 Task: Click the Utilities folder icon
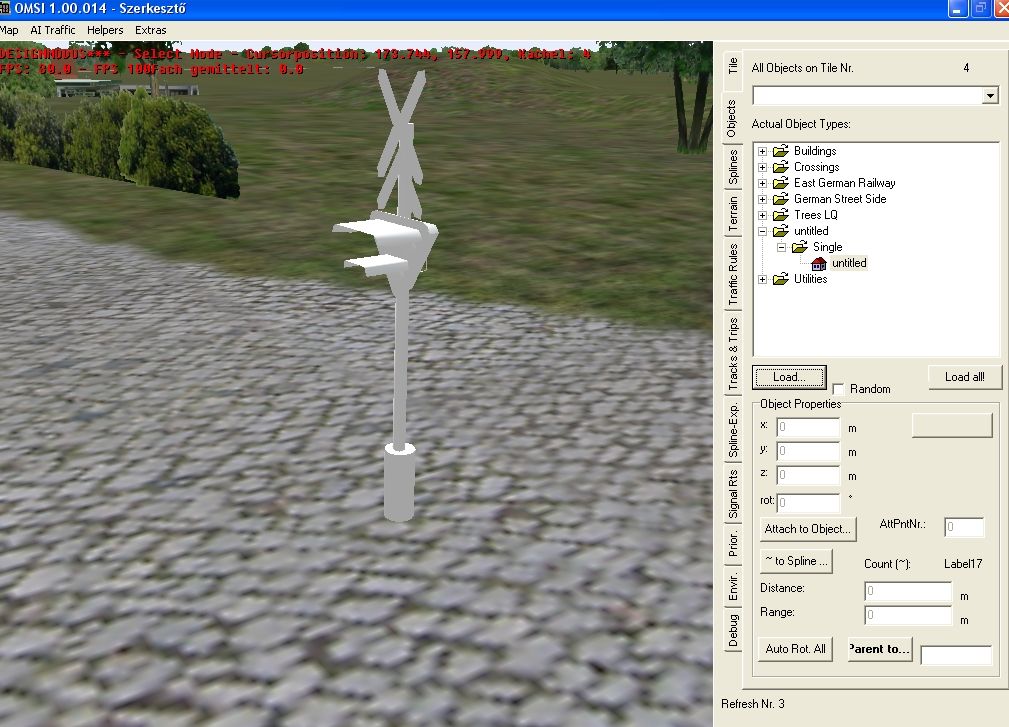pos(781,279)
